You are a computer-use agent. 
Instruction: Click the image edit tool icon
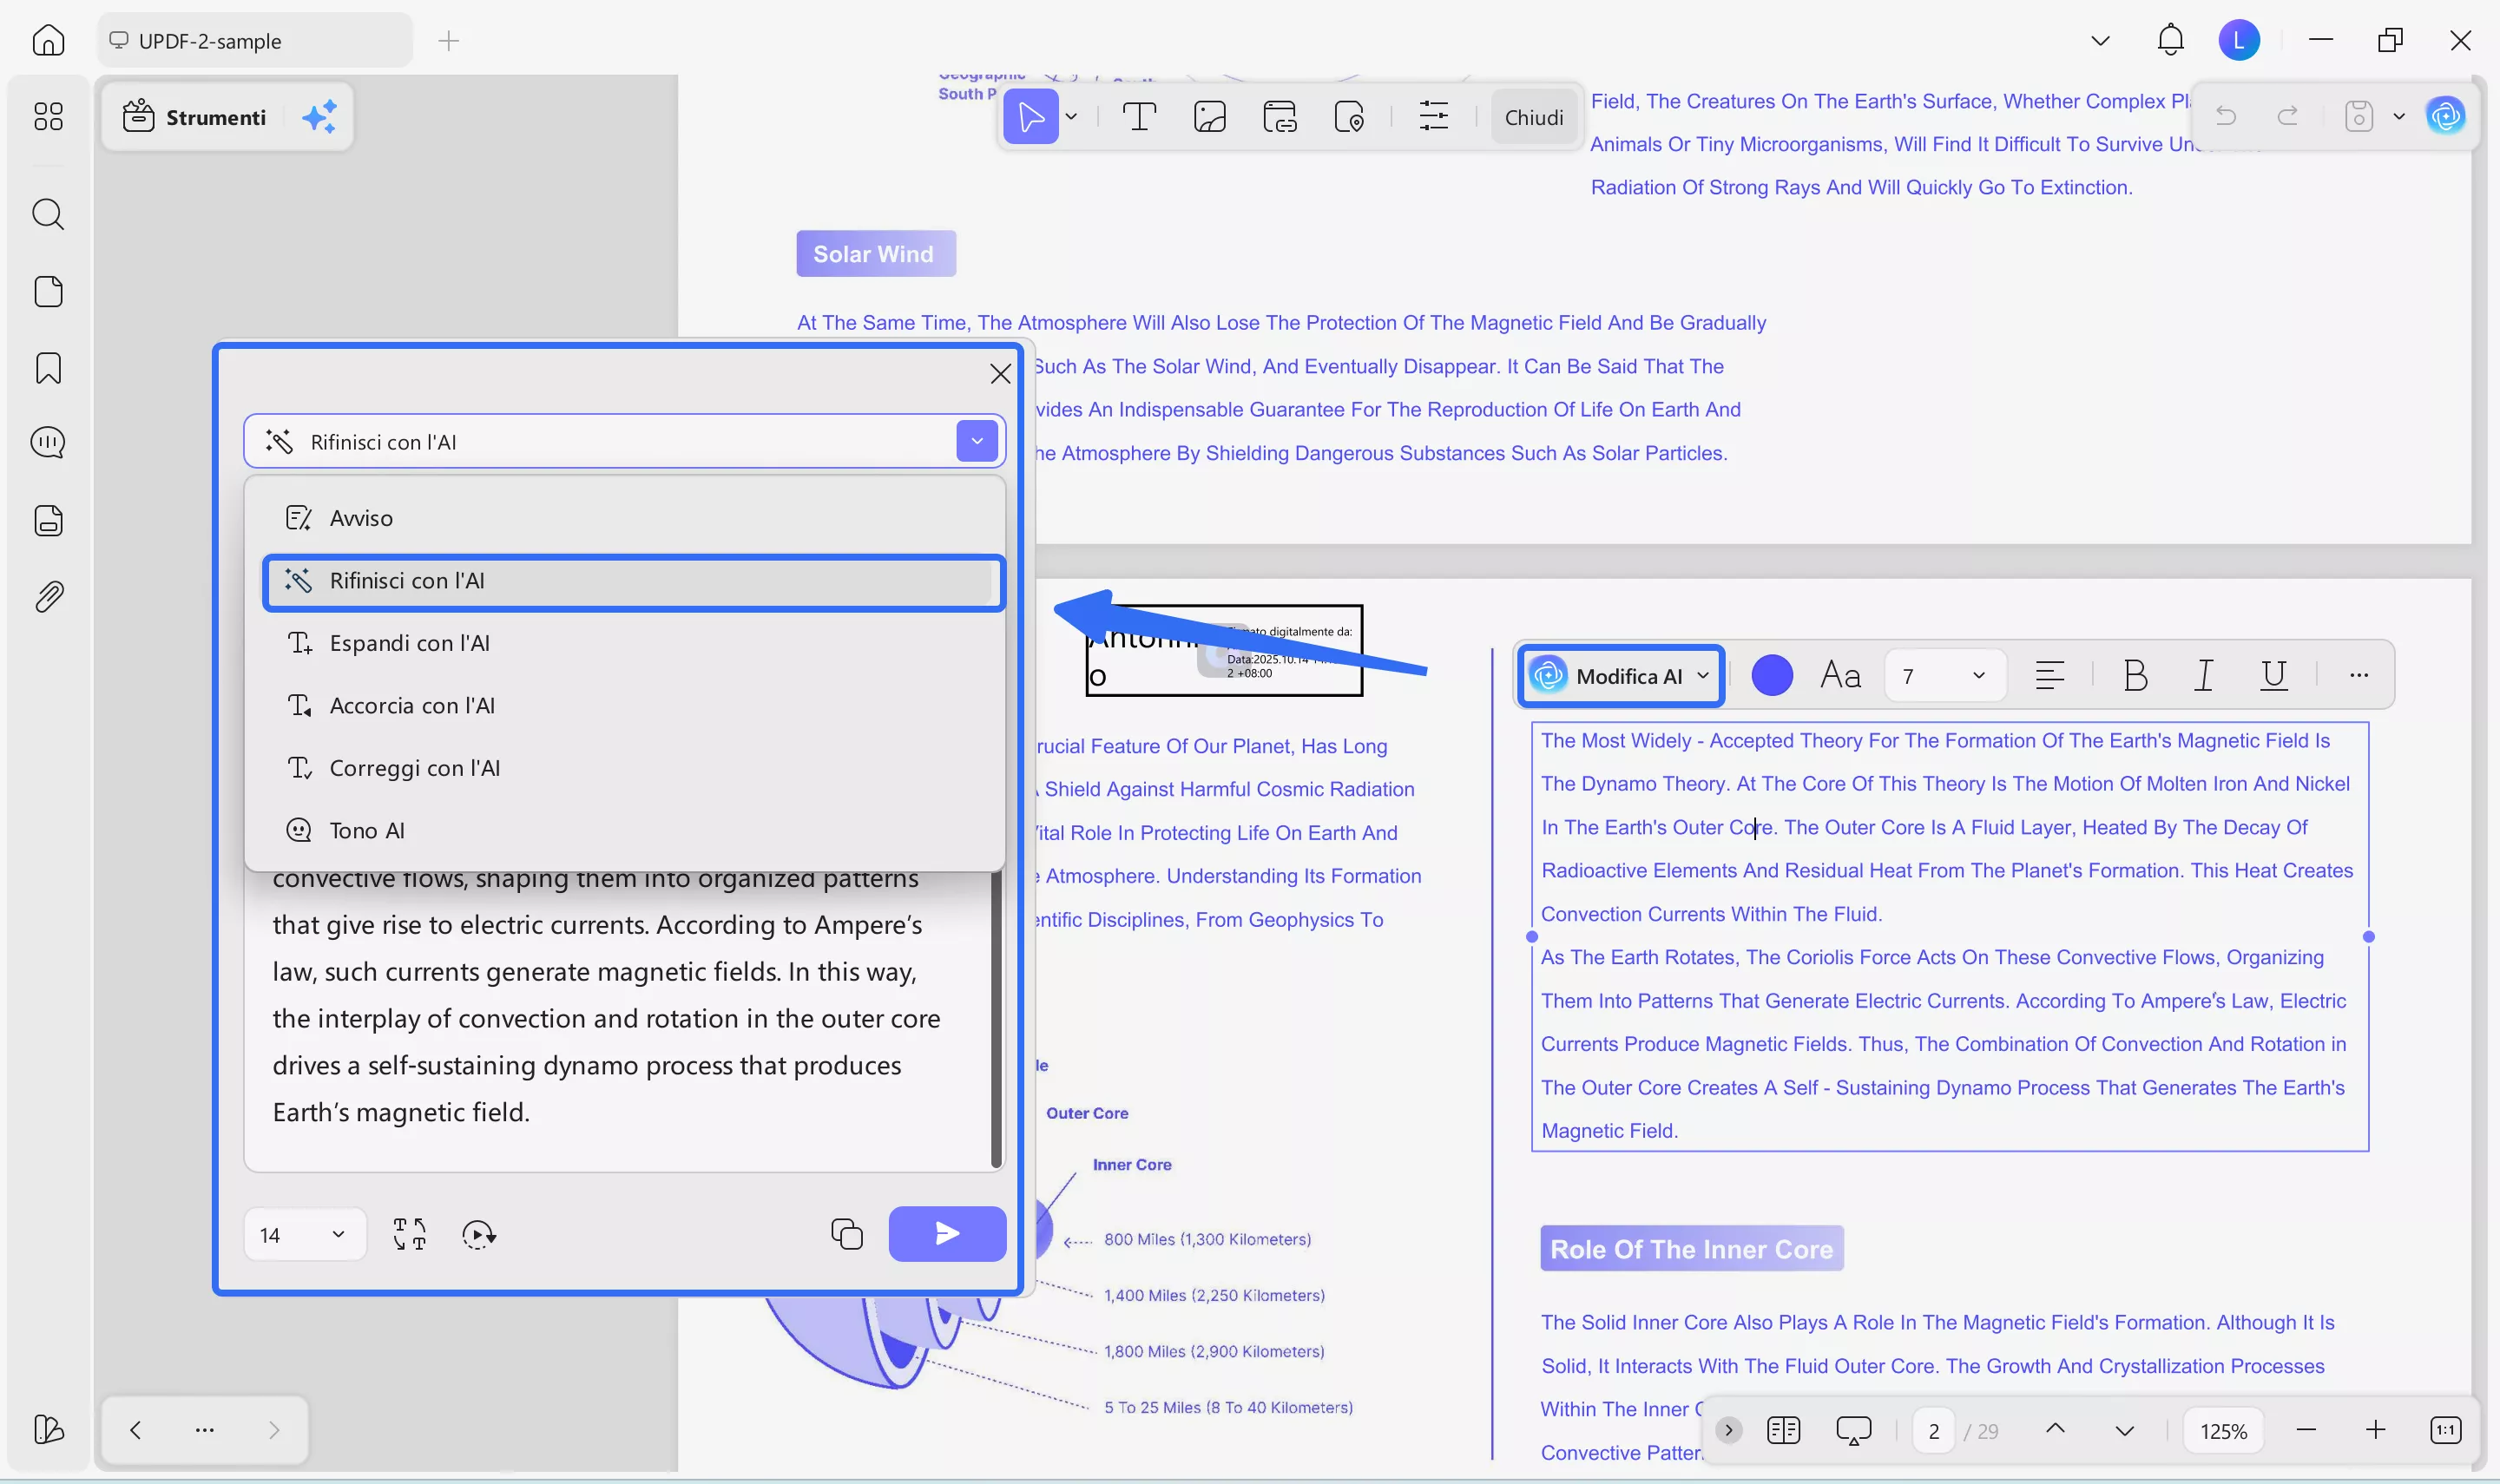(1209, 117)
